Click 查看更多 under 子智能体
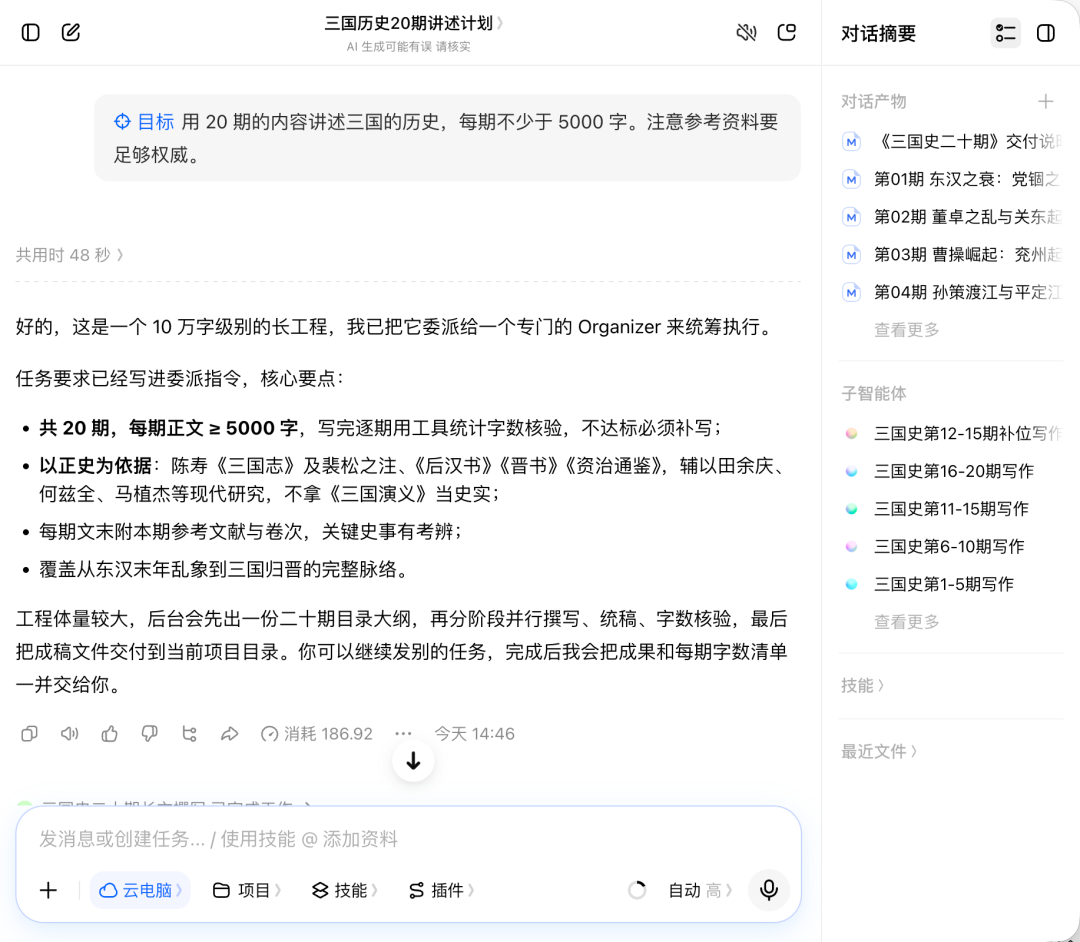 [906, 622]
